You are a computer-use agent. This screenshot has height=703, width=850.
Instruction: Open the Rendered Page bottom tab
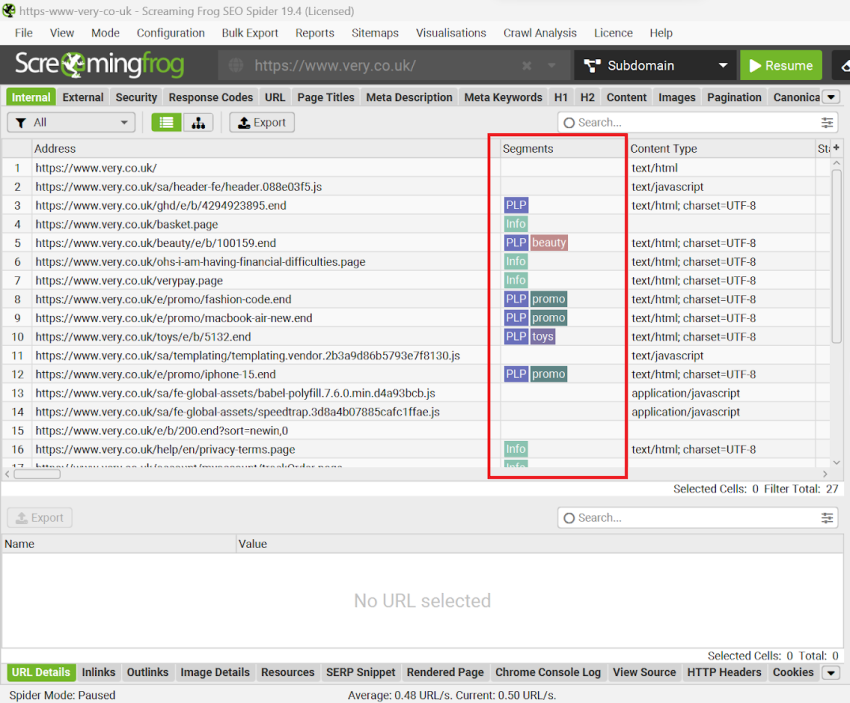pos(446,673)
